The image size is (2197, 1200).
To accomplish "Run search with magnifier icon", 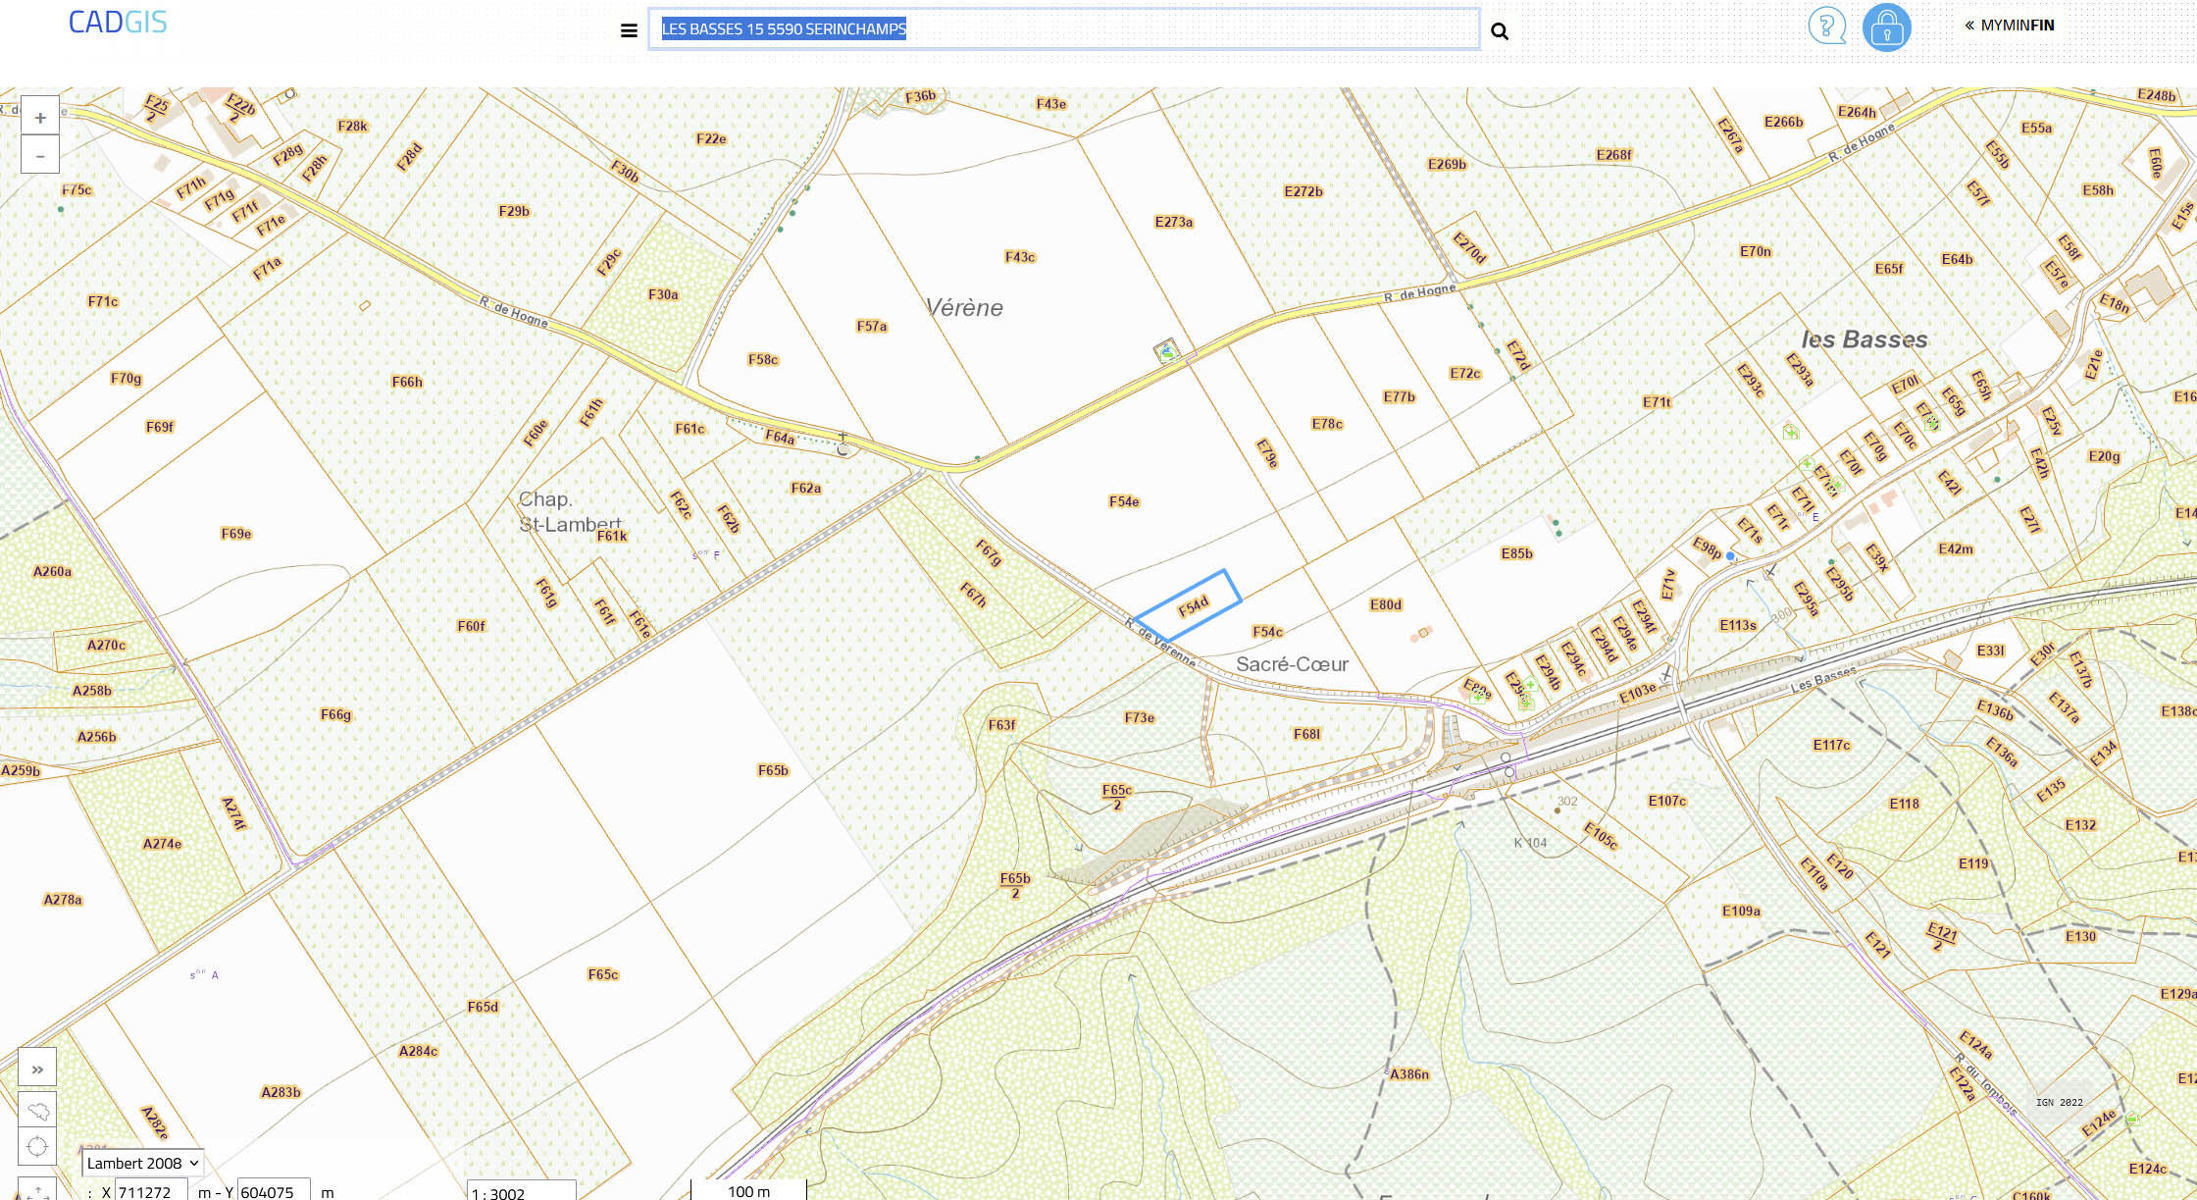I will pos(1499,31).
